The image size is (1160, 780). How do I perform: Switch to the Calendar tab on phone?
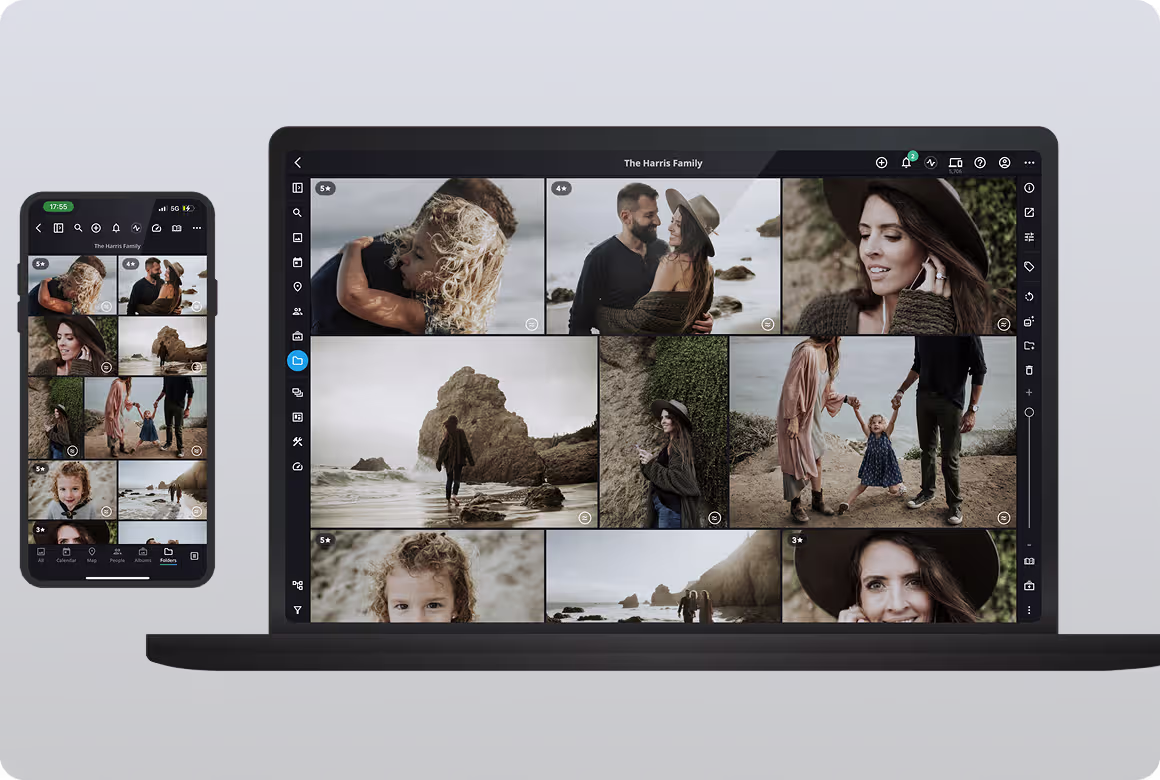66,555
